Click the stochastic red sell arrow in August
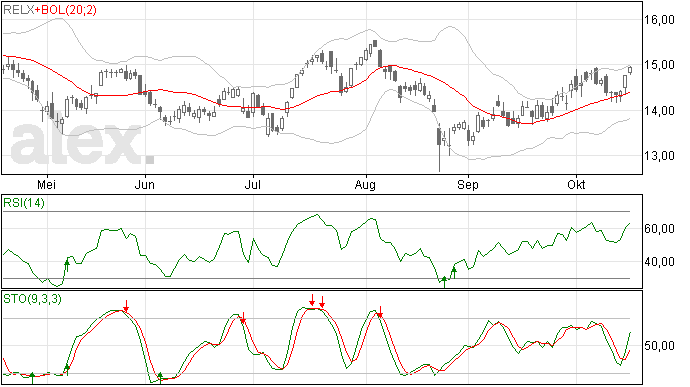Viewport: 690px width, 387px height. (380, 312)
